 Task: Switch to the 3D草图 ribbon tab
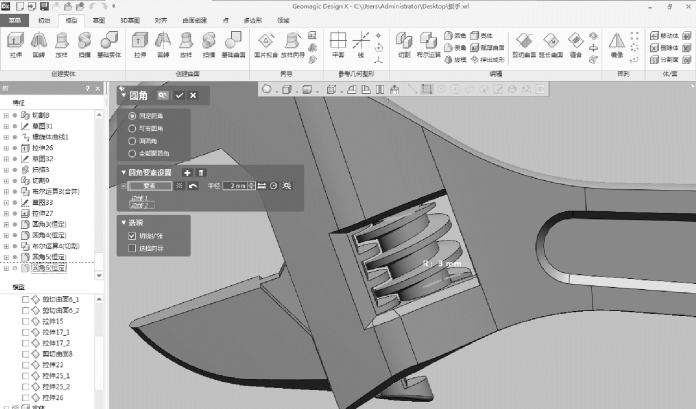(x=130, y=20)
